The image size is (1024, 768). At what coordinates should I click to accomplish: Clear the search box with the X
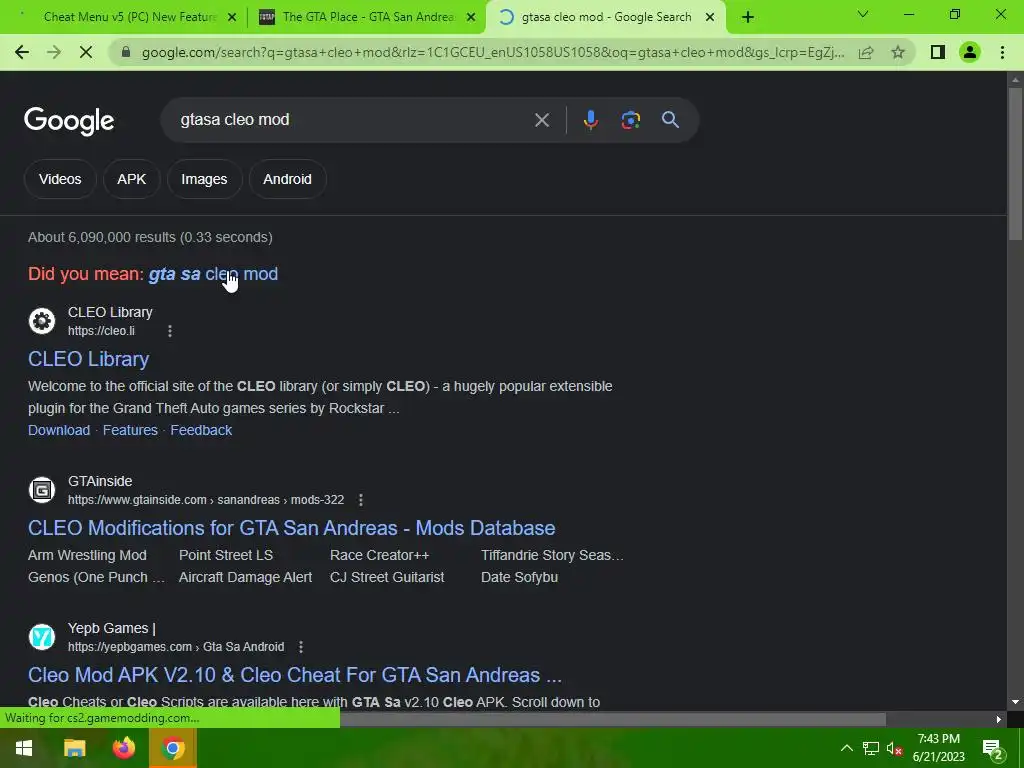point(541,120)
